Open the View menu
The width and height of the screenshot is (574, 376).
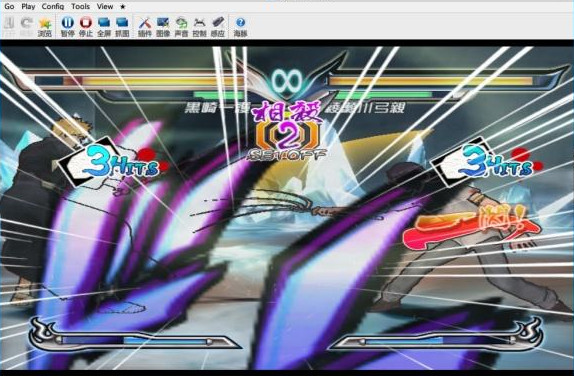click(x=105, y=6)
